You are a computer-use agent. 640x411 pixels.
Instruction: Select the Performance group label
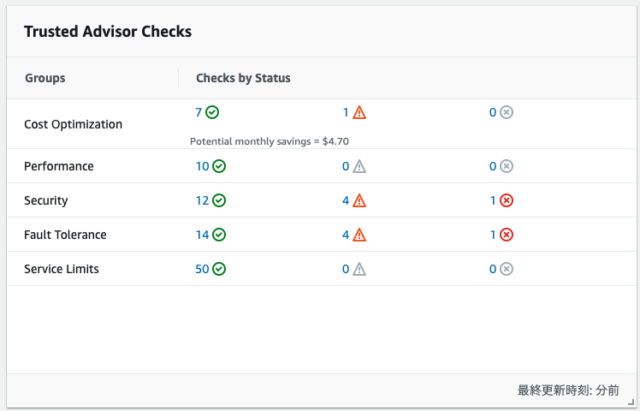[x=59, y=166]
